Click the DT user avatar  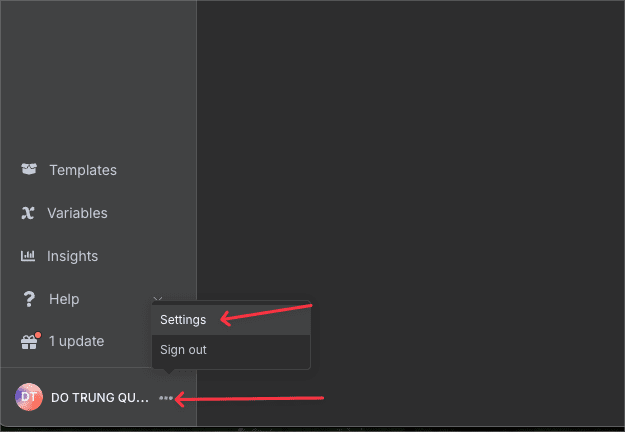coord(28,397)
